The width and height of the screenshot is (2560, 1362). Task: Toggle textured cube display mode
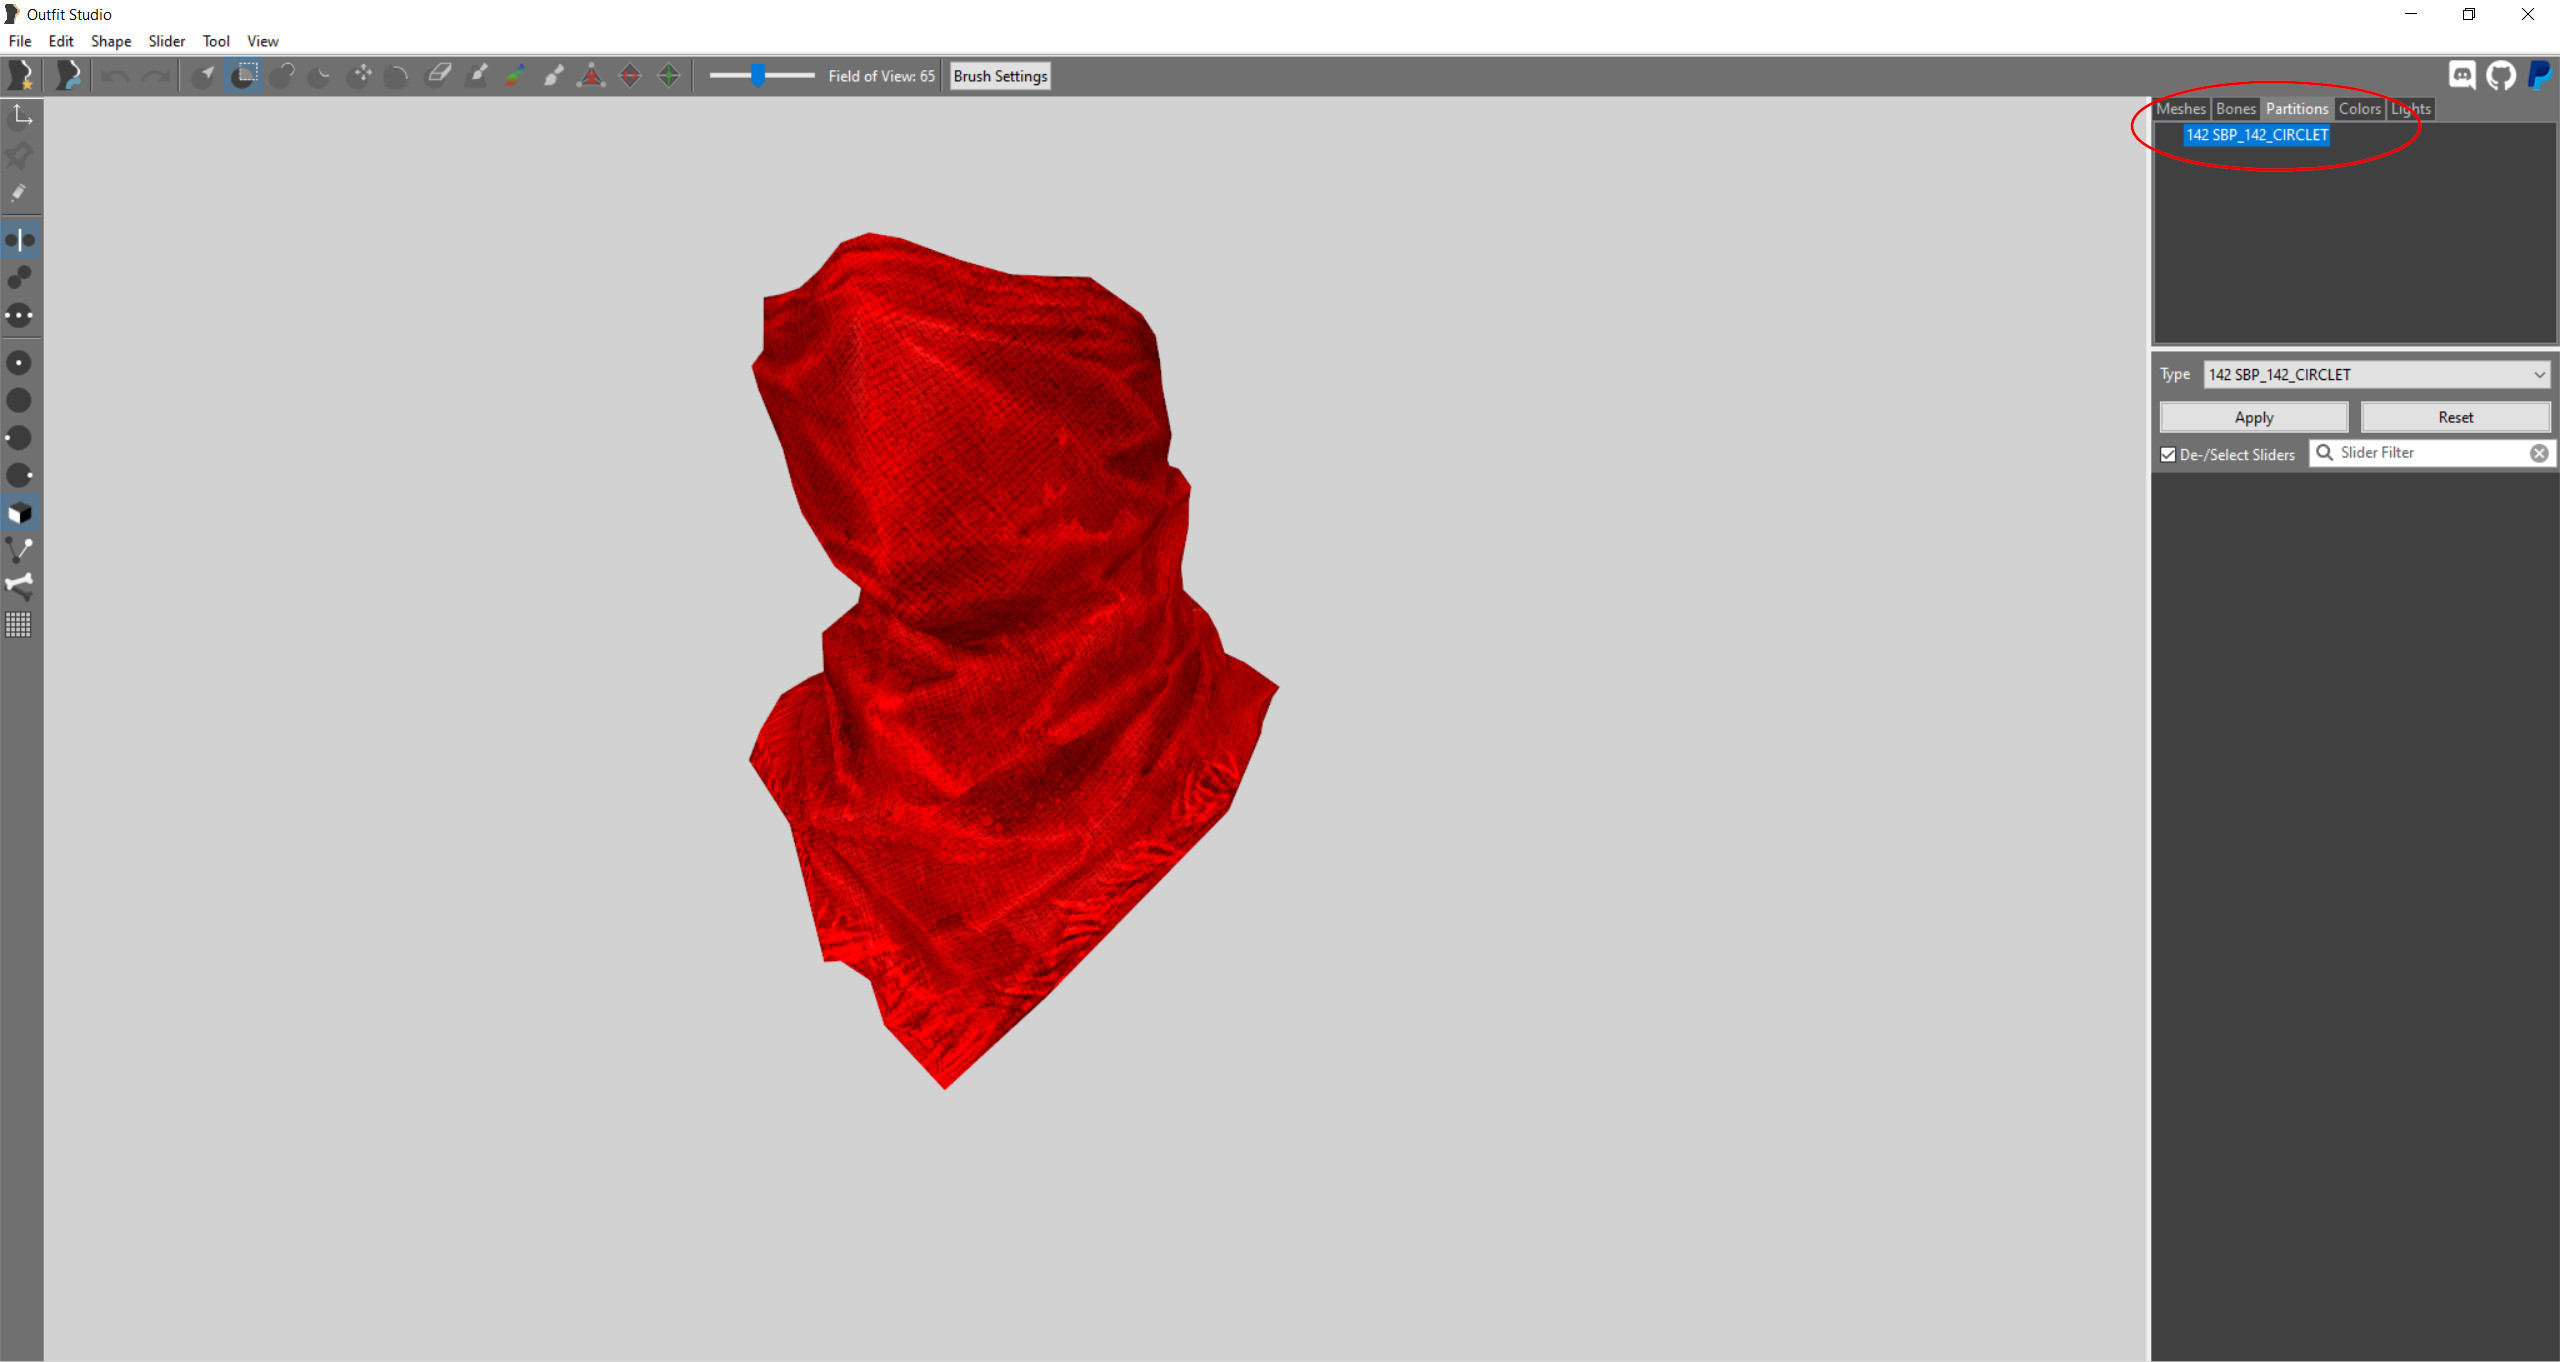tap(20, 514)
